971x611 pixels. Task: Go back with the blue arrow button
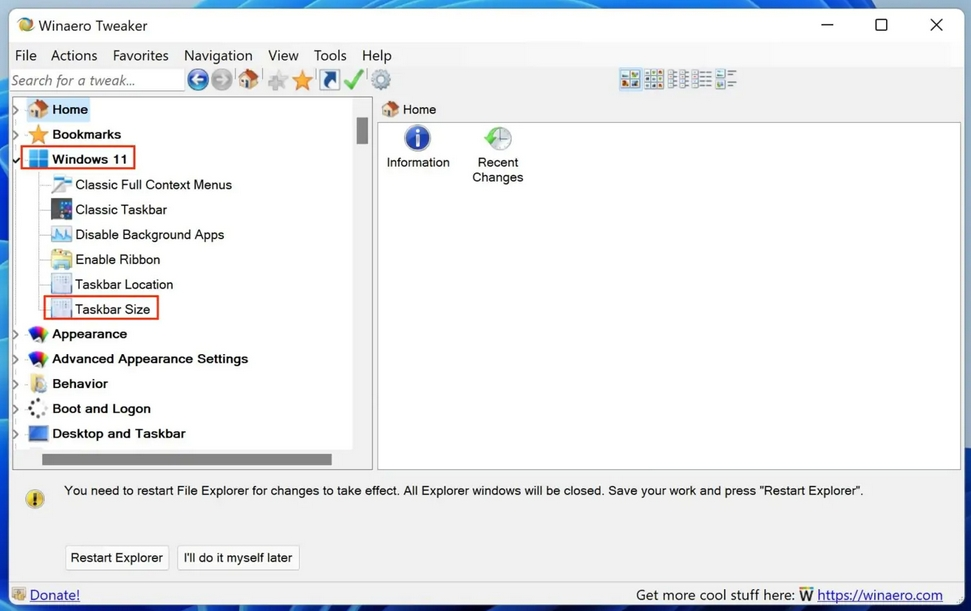tap(198, 80)
